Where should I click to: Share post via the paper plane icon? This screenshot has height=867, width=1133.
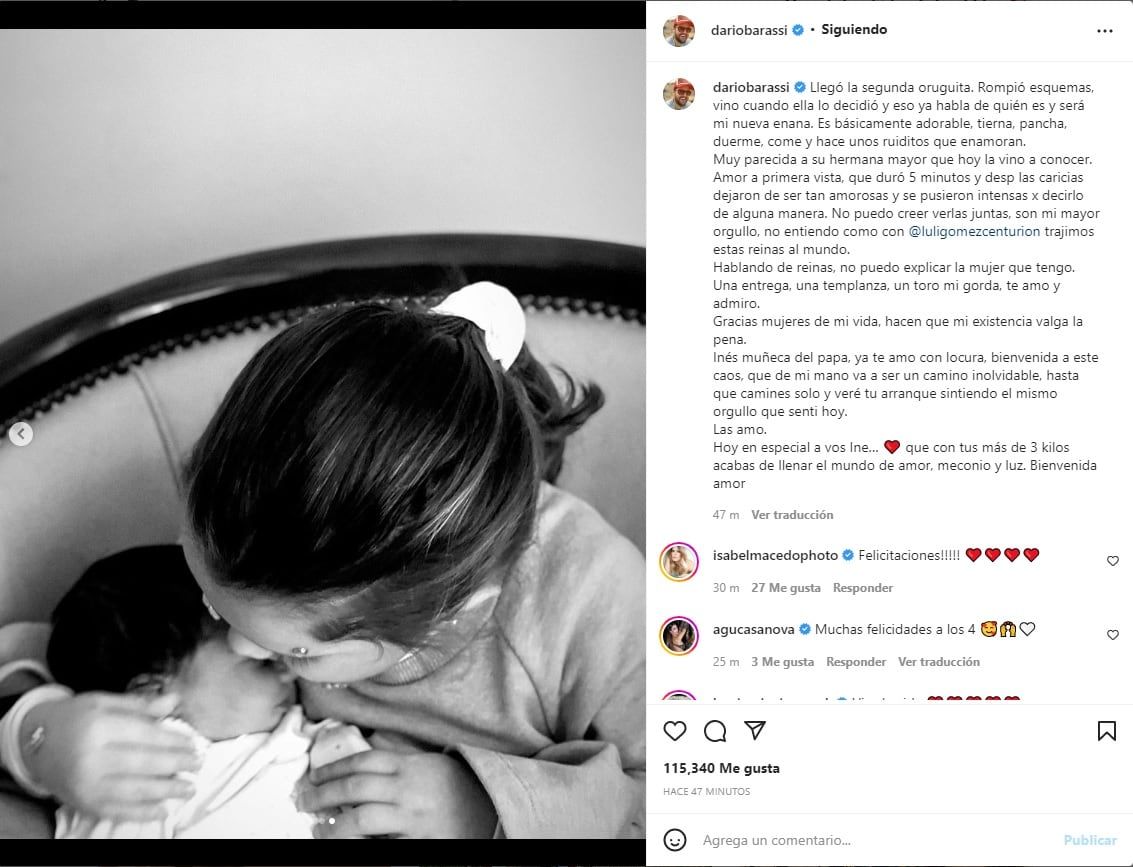pyautogui.click(x=755, y=730)
